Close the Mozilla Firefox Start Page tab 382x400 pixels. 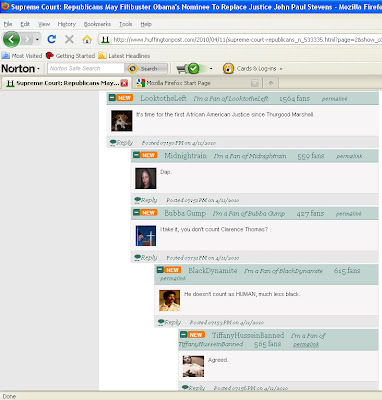pyautogui.click(x=255, y=83)
